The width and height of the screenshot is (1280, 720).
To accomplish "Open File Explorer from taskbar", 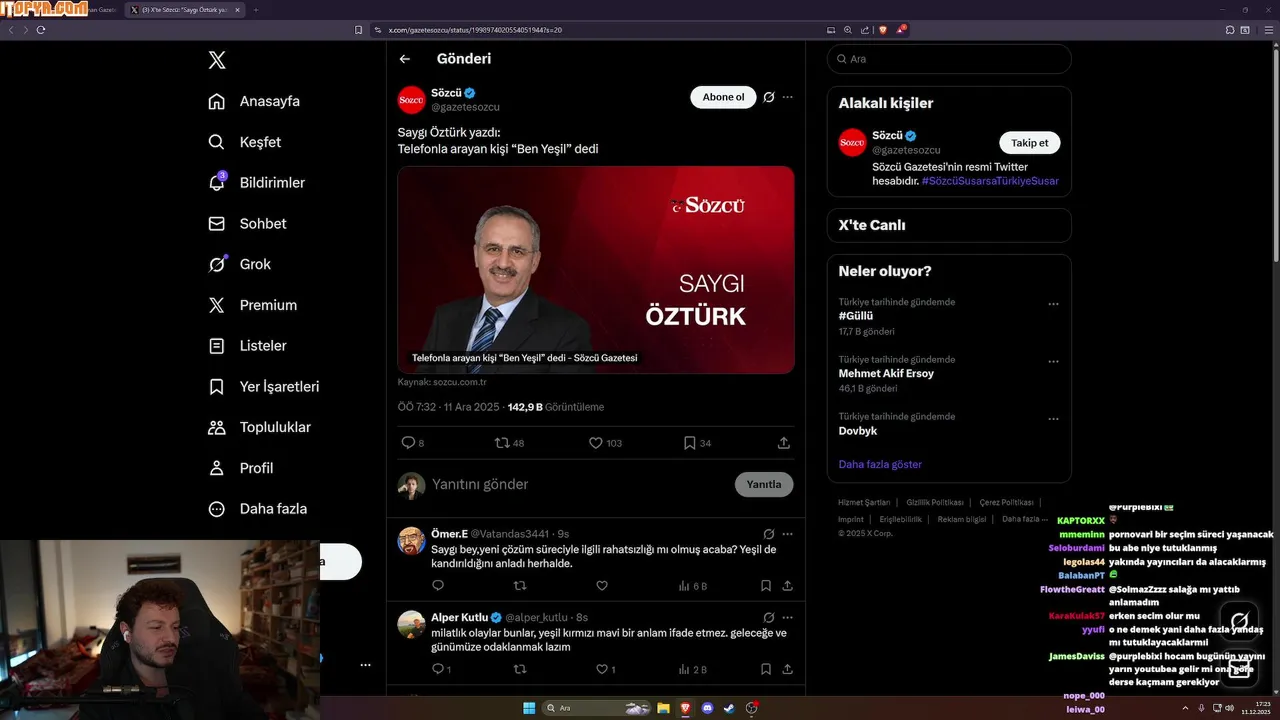I will pyautogui.click(x=663, y=708).
